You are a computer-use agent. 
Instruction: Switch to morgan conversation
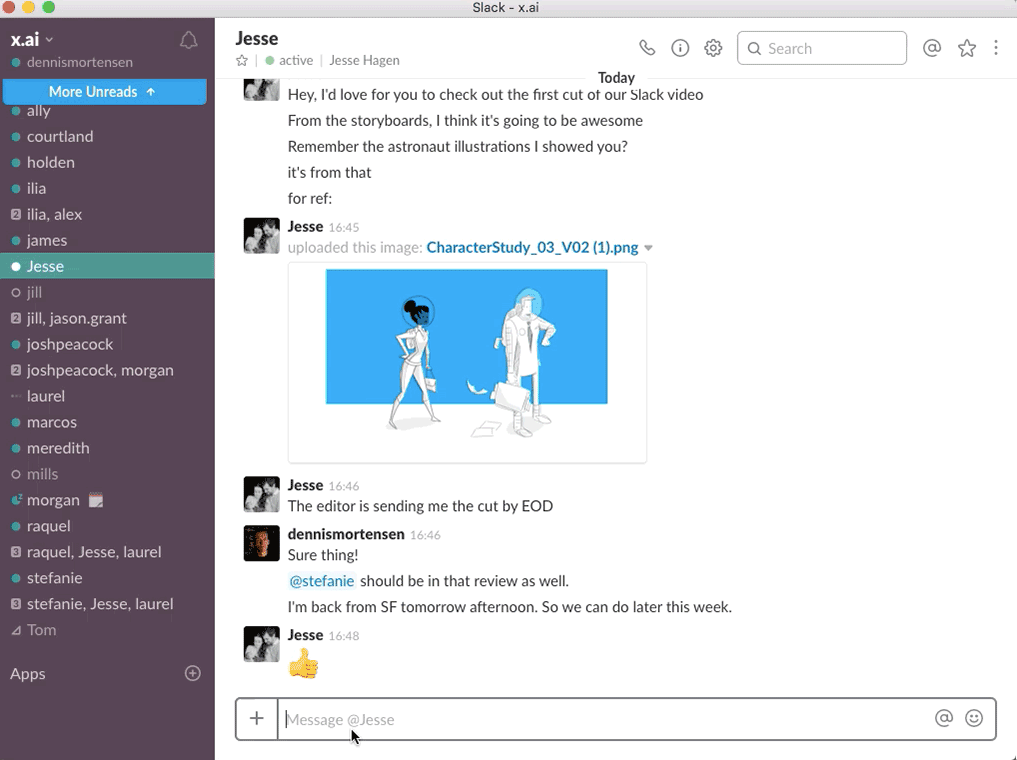[107, 500]
